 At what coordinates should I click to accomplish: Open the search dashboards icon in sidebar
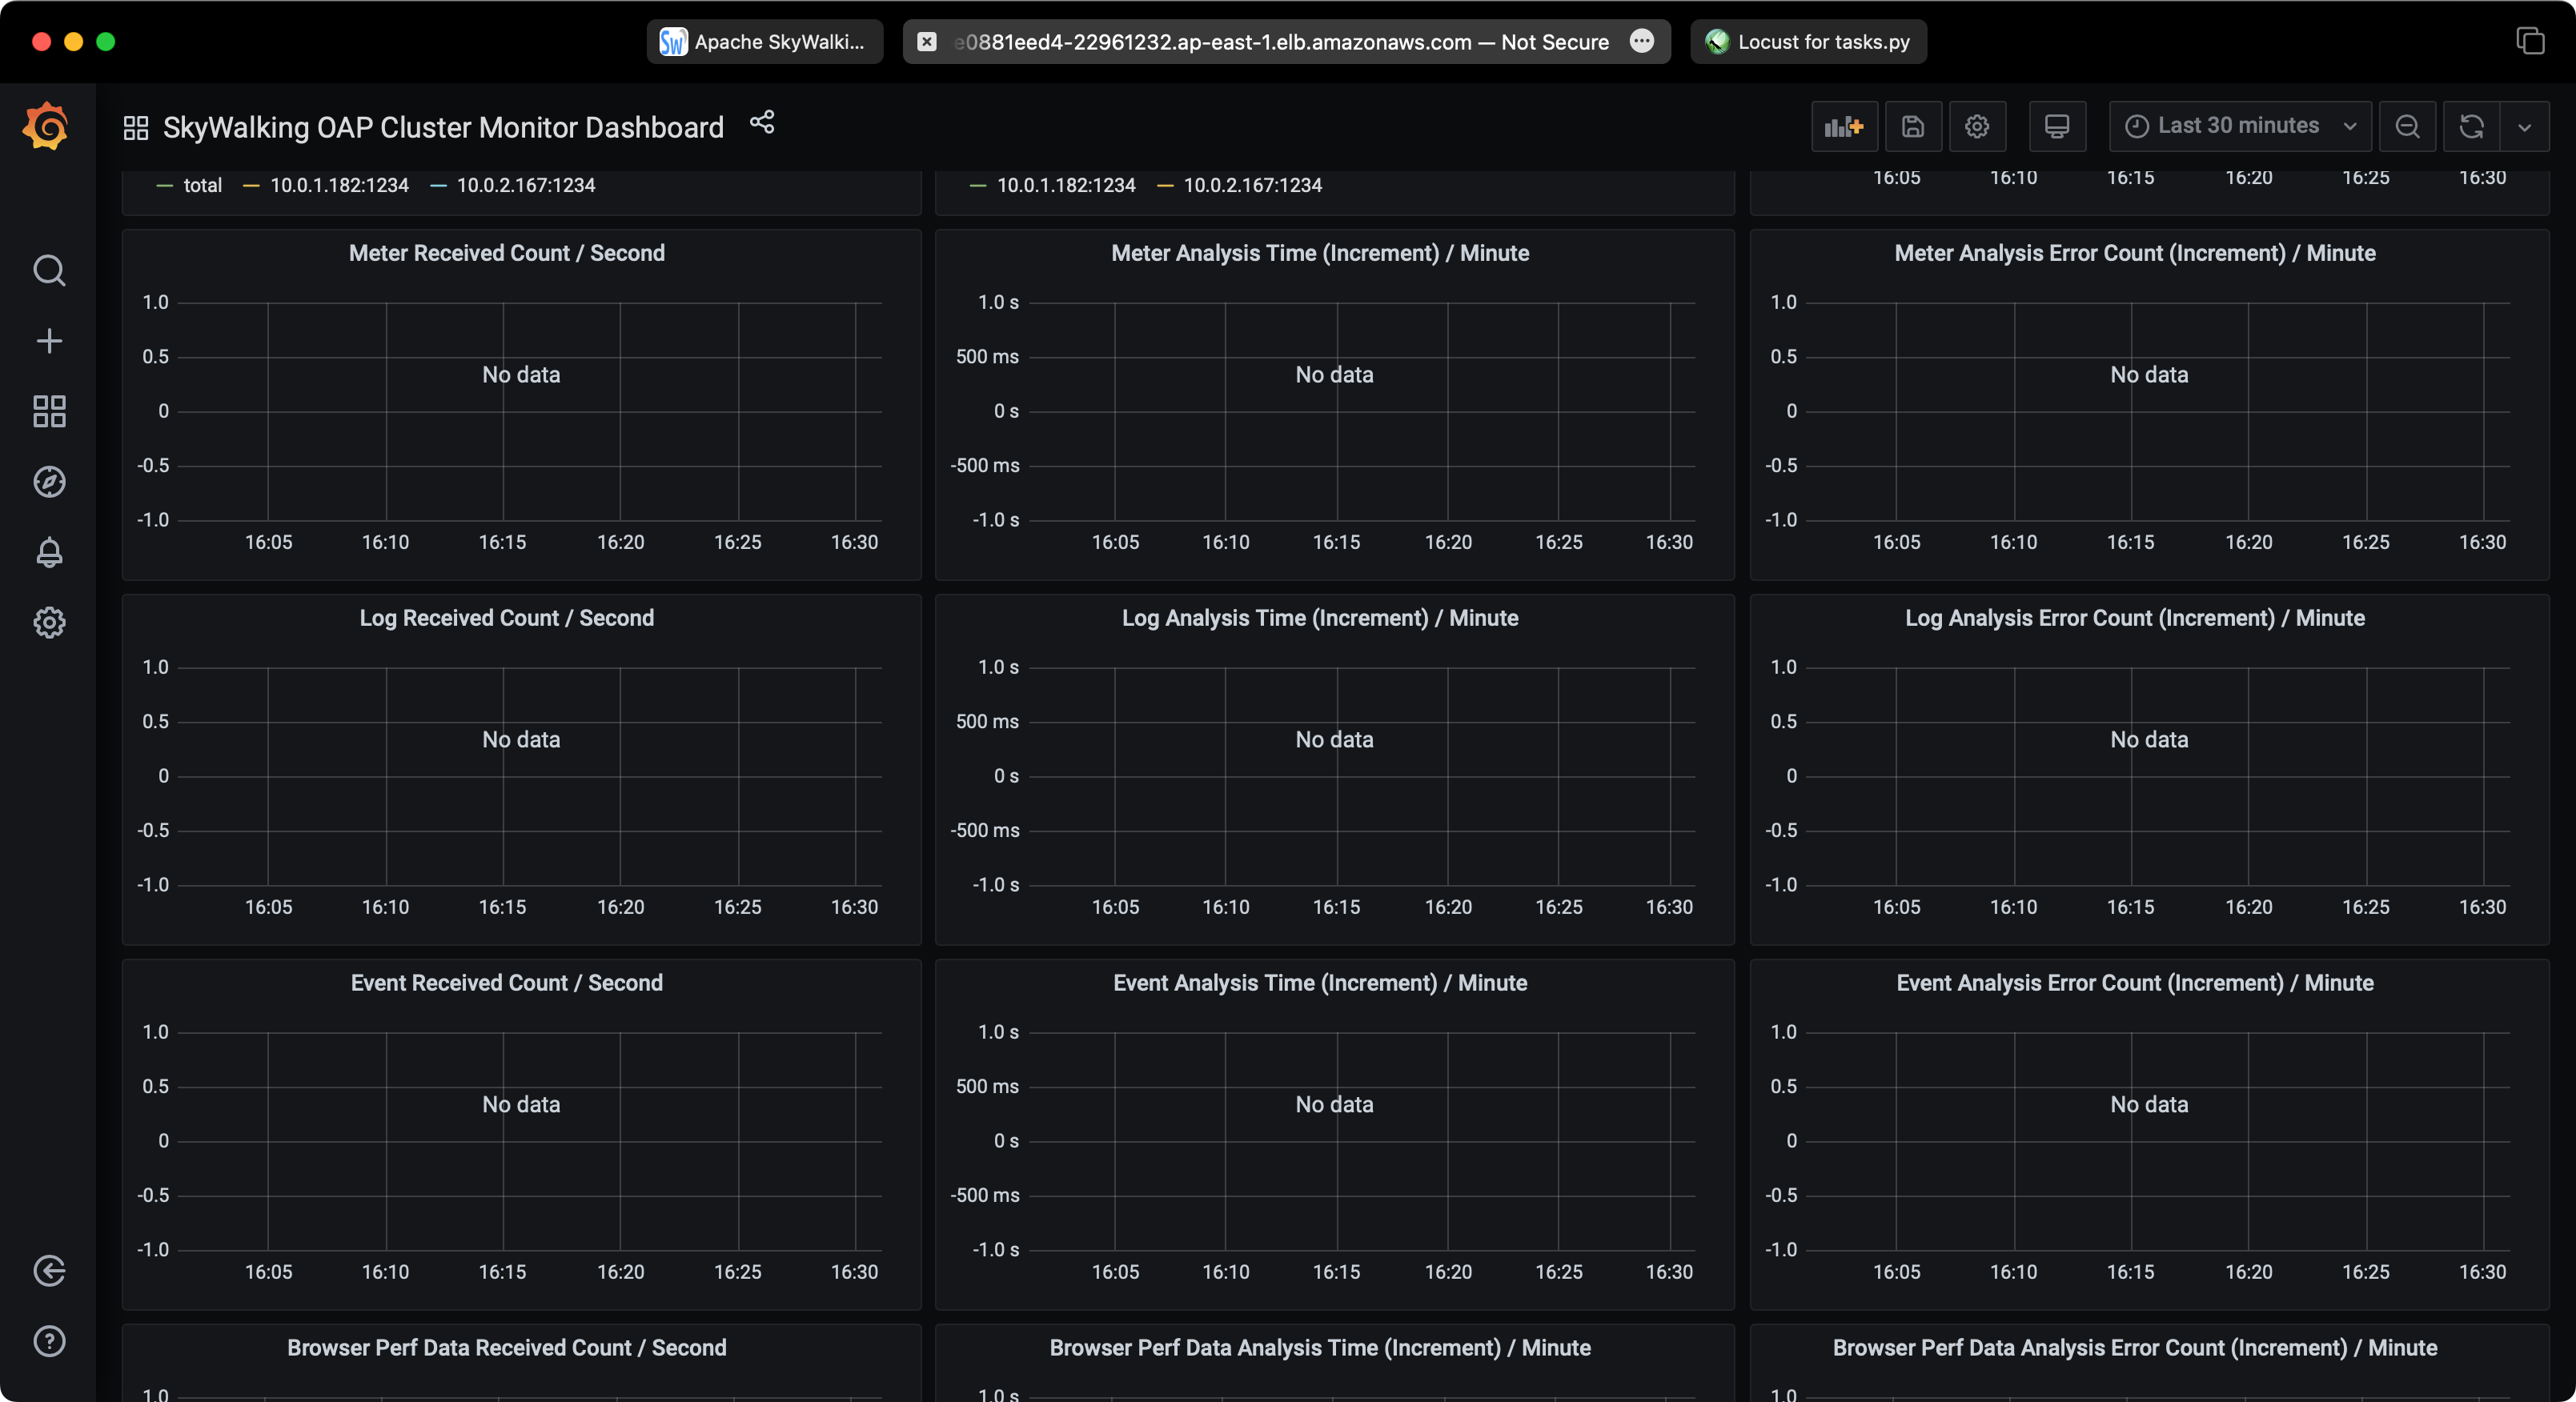point(49,270)
